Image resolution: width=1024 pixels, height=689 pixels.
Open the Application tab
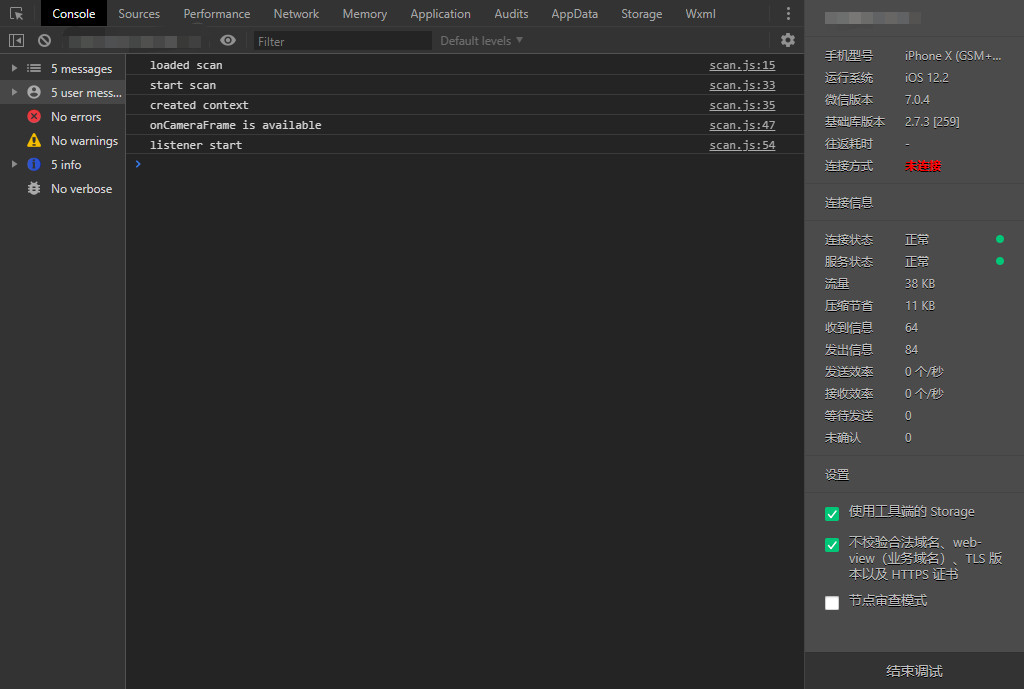click(x=440, y=14)
